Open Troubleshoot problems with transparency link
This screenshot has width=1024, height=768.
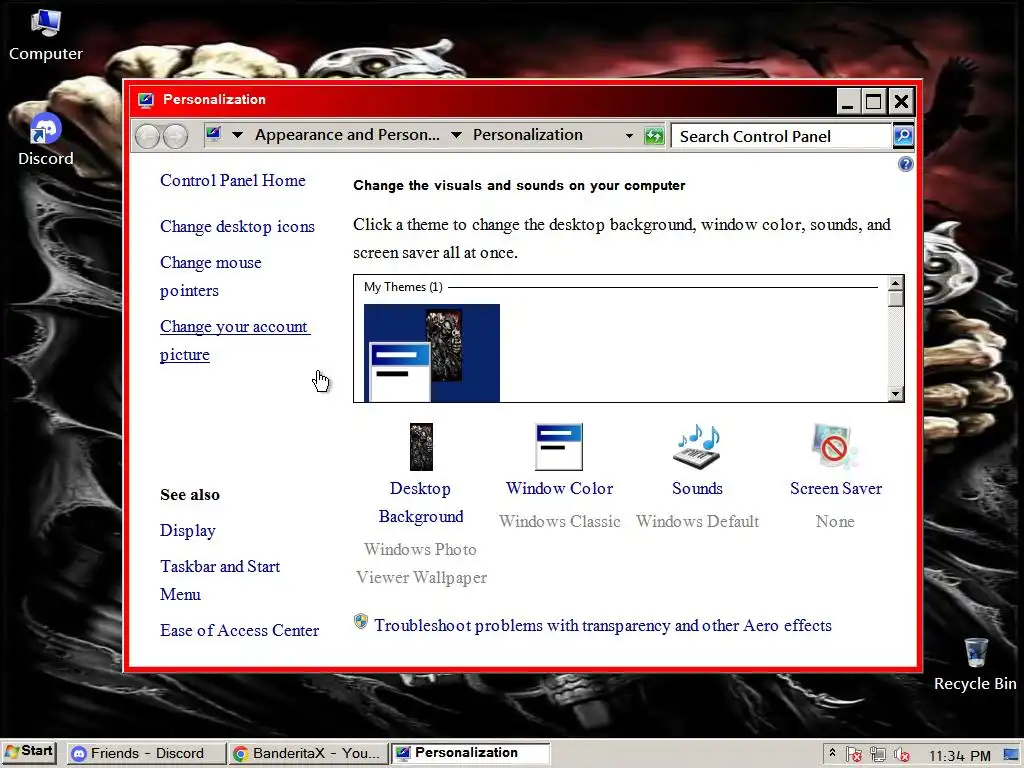[x=603, y=626]
